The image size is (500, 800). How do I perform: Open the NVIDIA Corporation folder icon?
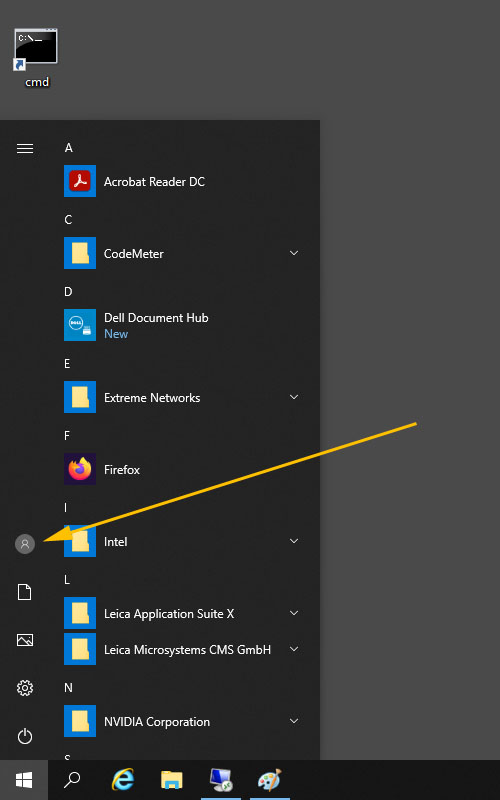pos(80,721)
